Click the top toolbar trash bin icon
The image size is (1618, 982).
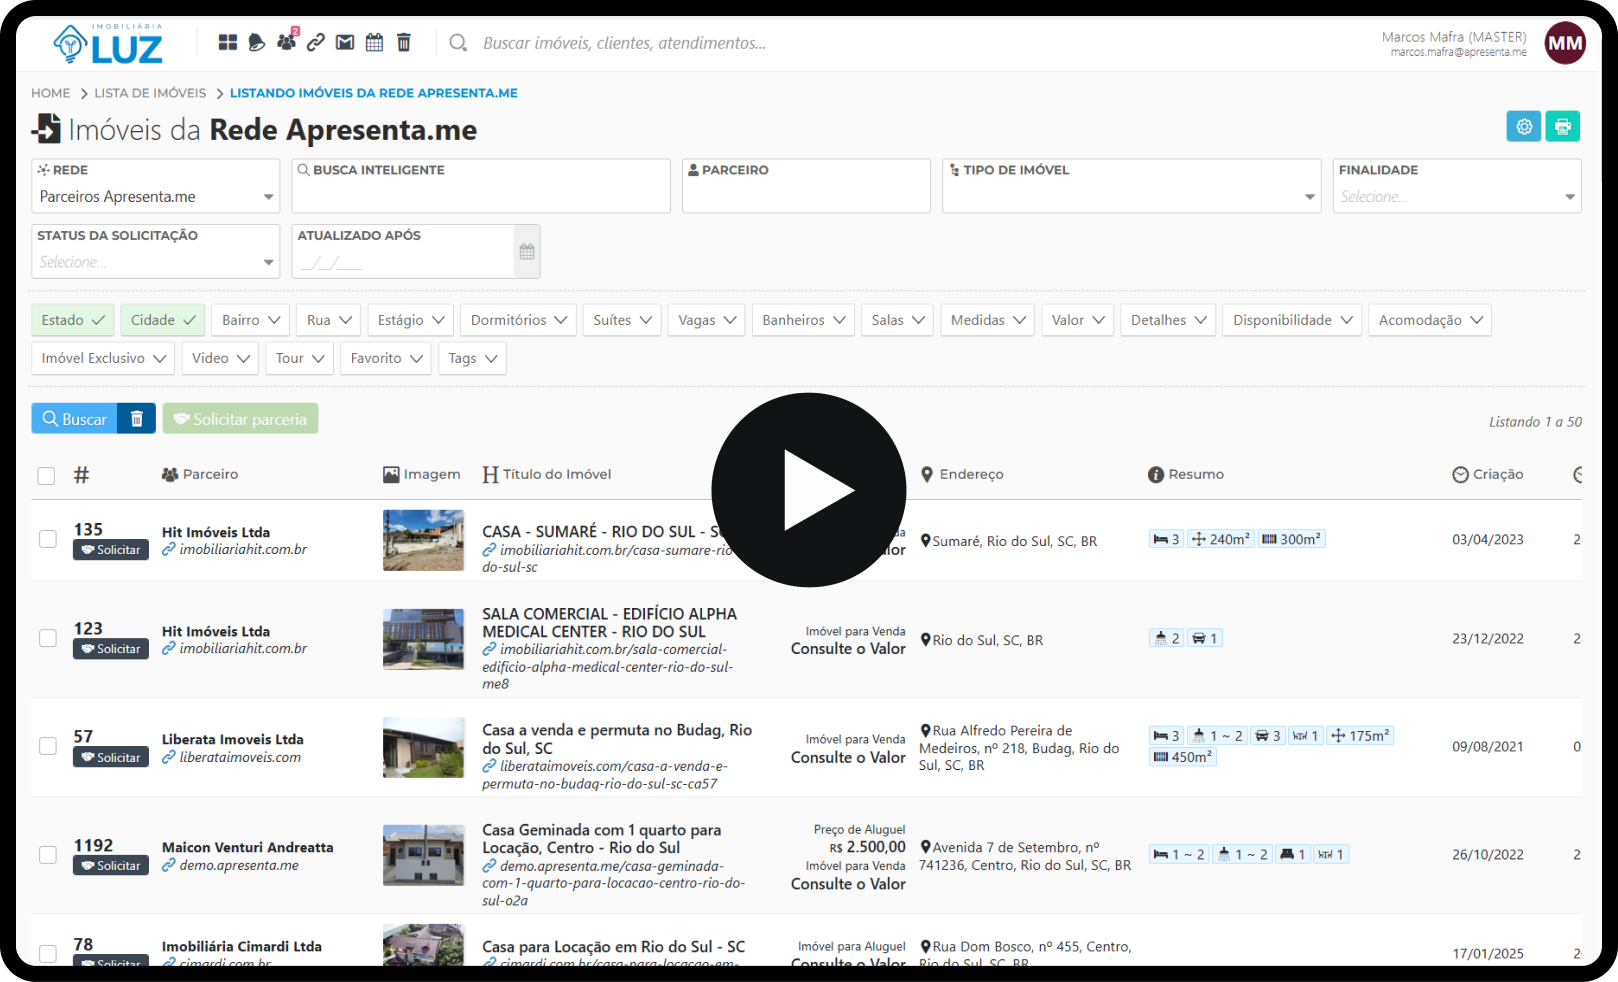(404, 42)
